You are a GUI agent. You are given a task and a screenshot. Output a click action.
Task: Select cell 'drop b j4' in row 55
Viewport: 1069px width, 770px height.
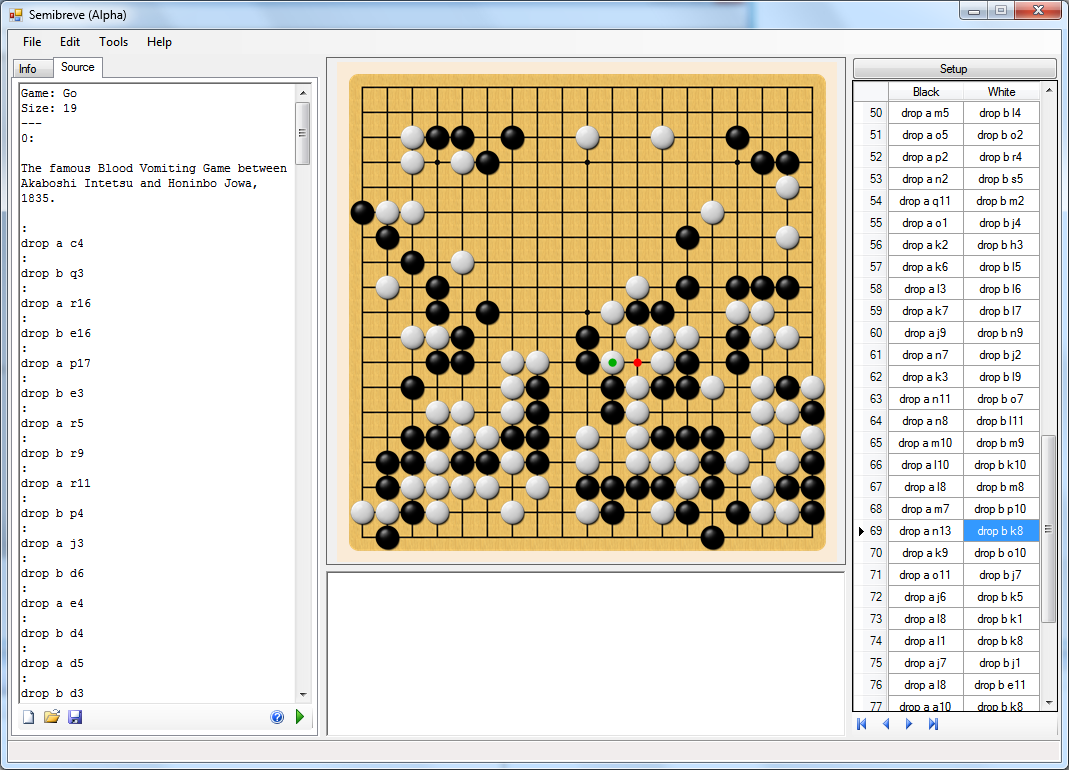[x=1000, y=223]
